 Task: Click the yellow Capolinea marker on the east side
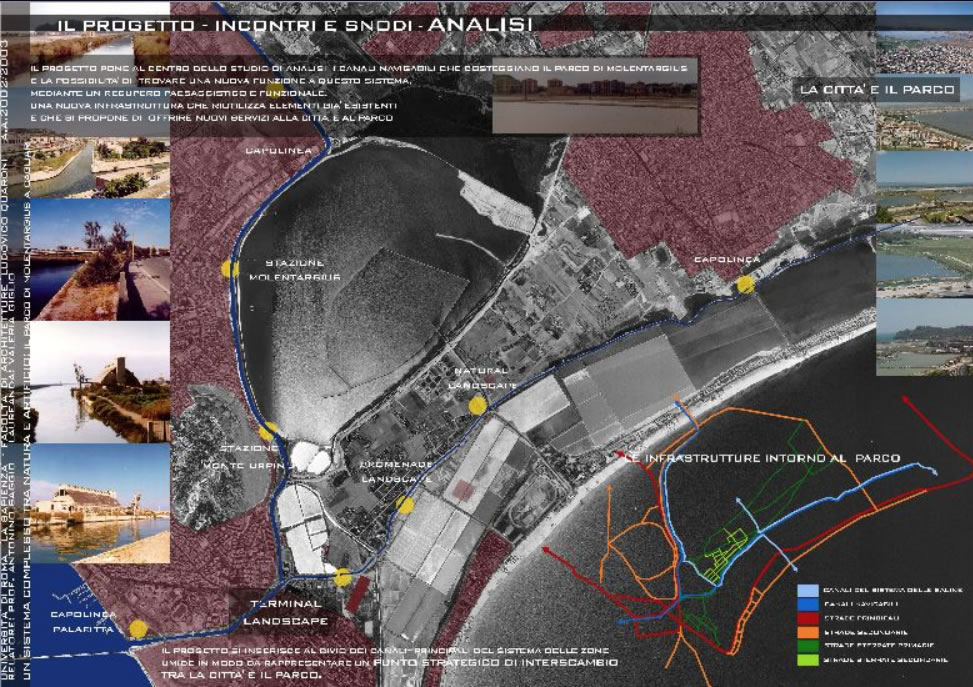(x=745, y=285)
